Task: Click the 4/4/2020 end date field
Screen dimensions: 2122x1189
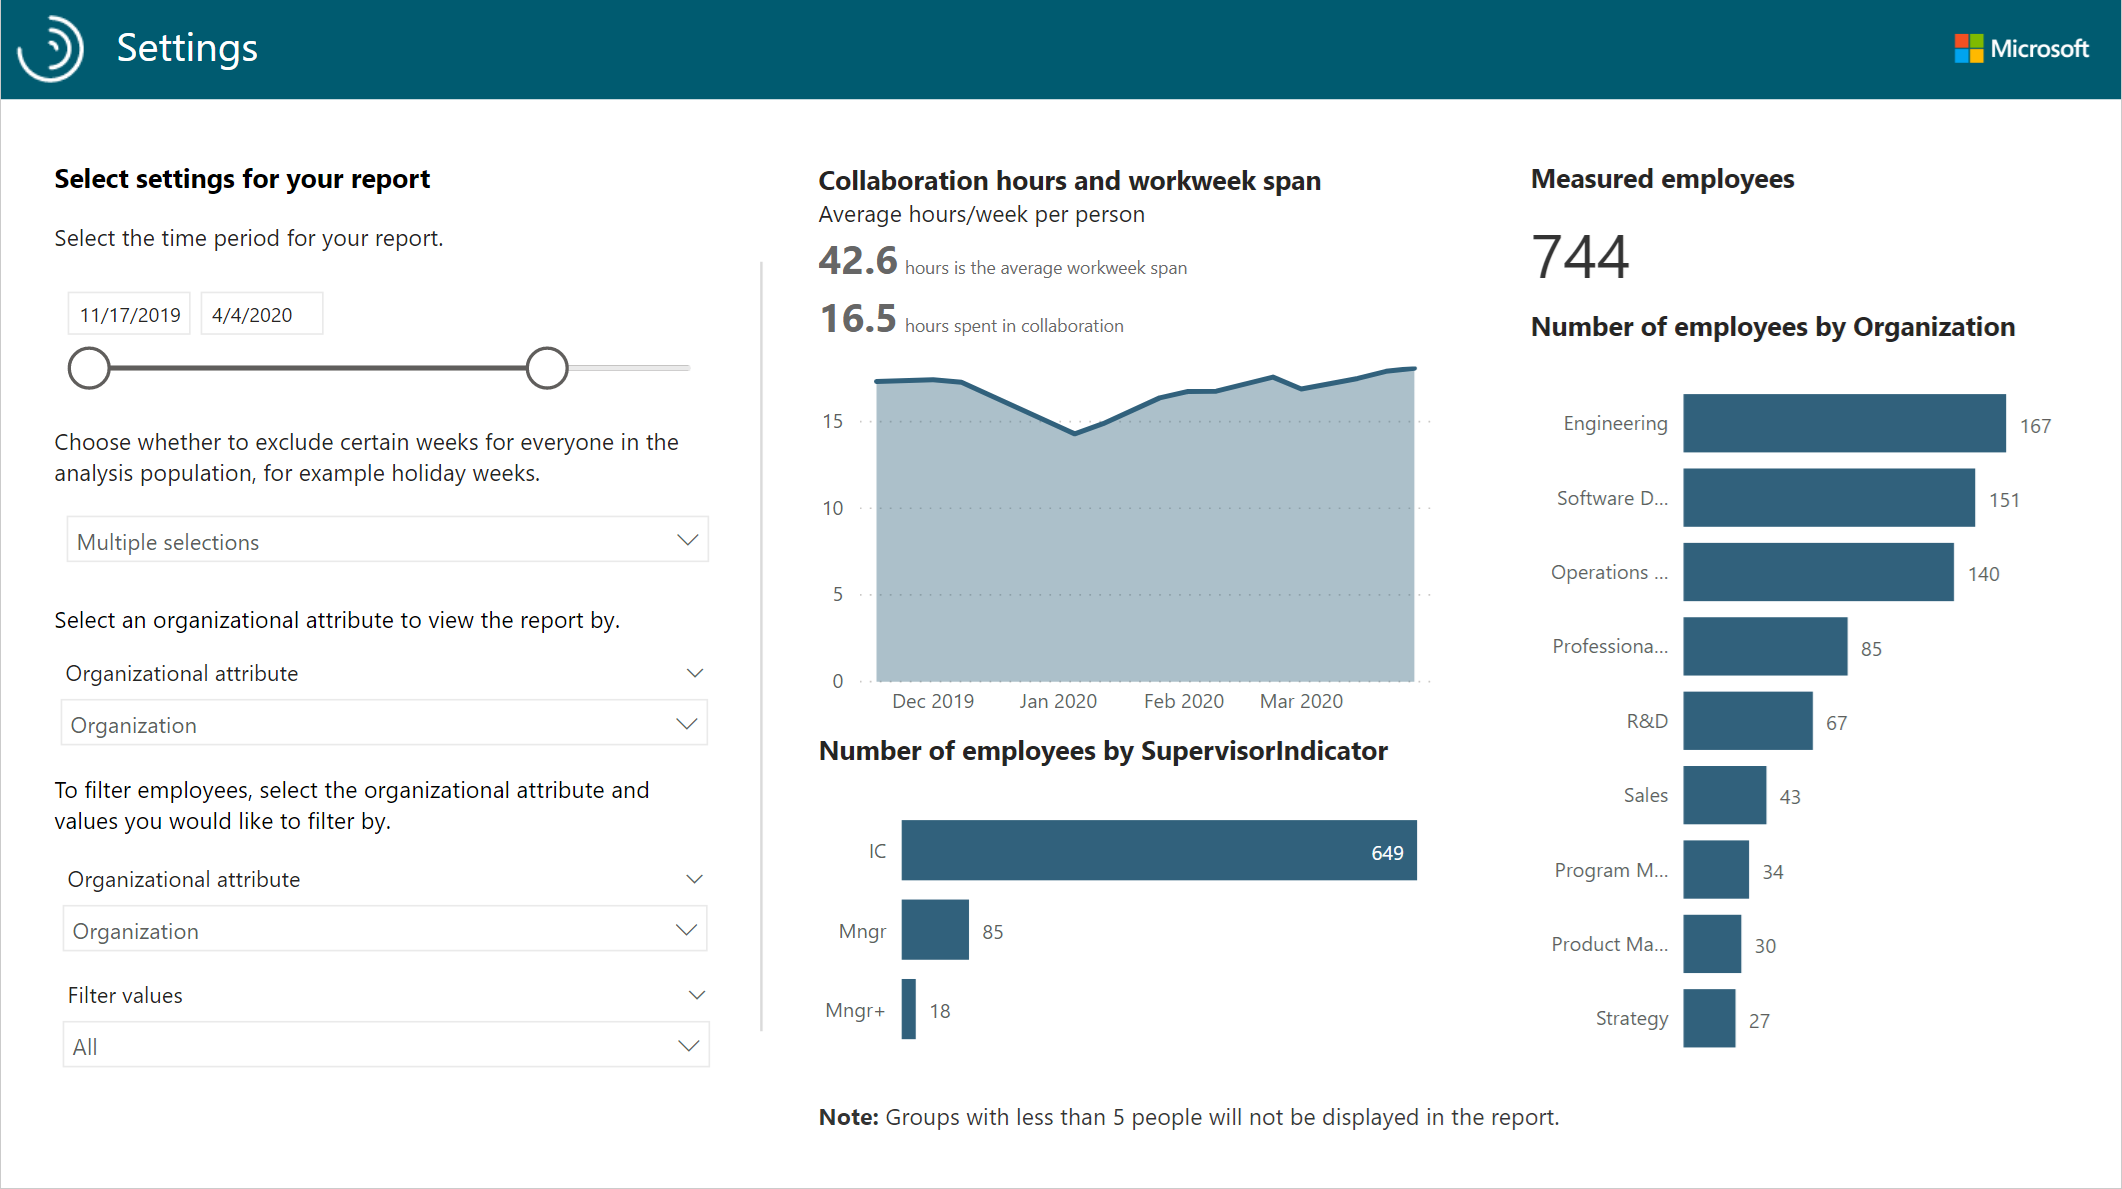Action: click(x=261, y=313)
